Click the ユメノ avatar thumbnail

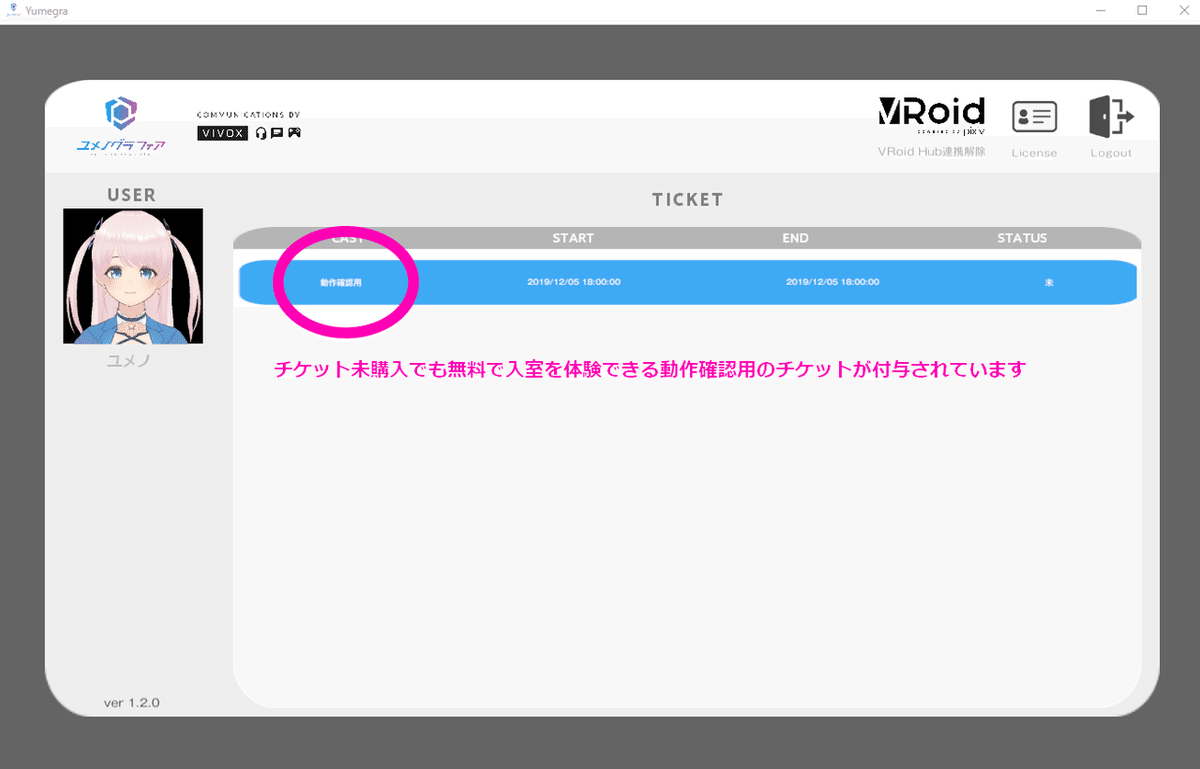coord(133,275)
